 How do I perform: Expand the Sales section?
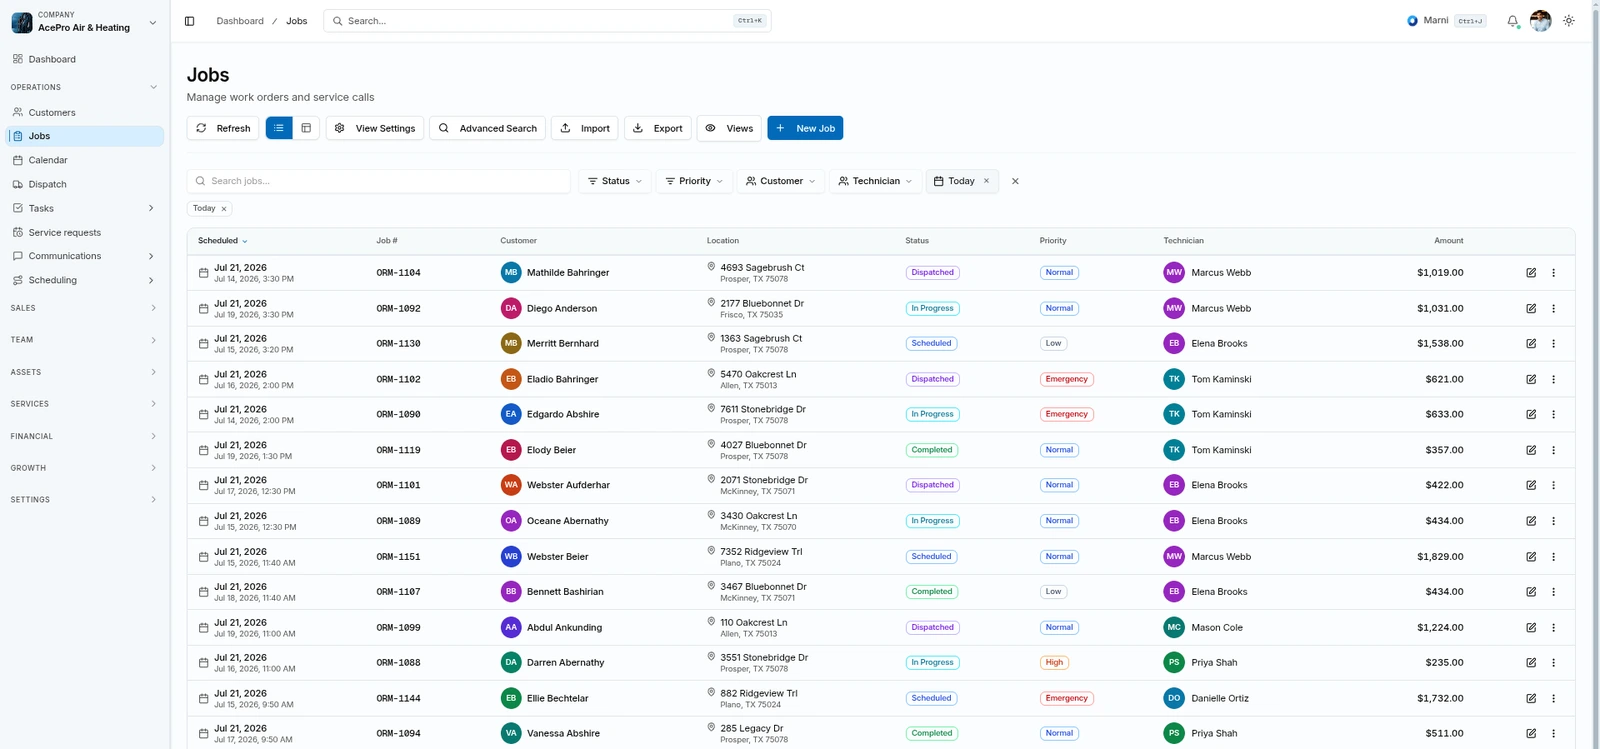(x=84, y=308)
